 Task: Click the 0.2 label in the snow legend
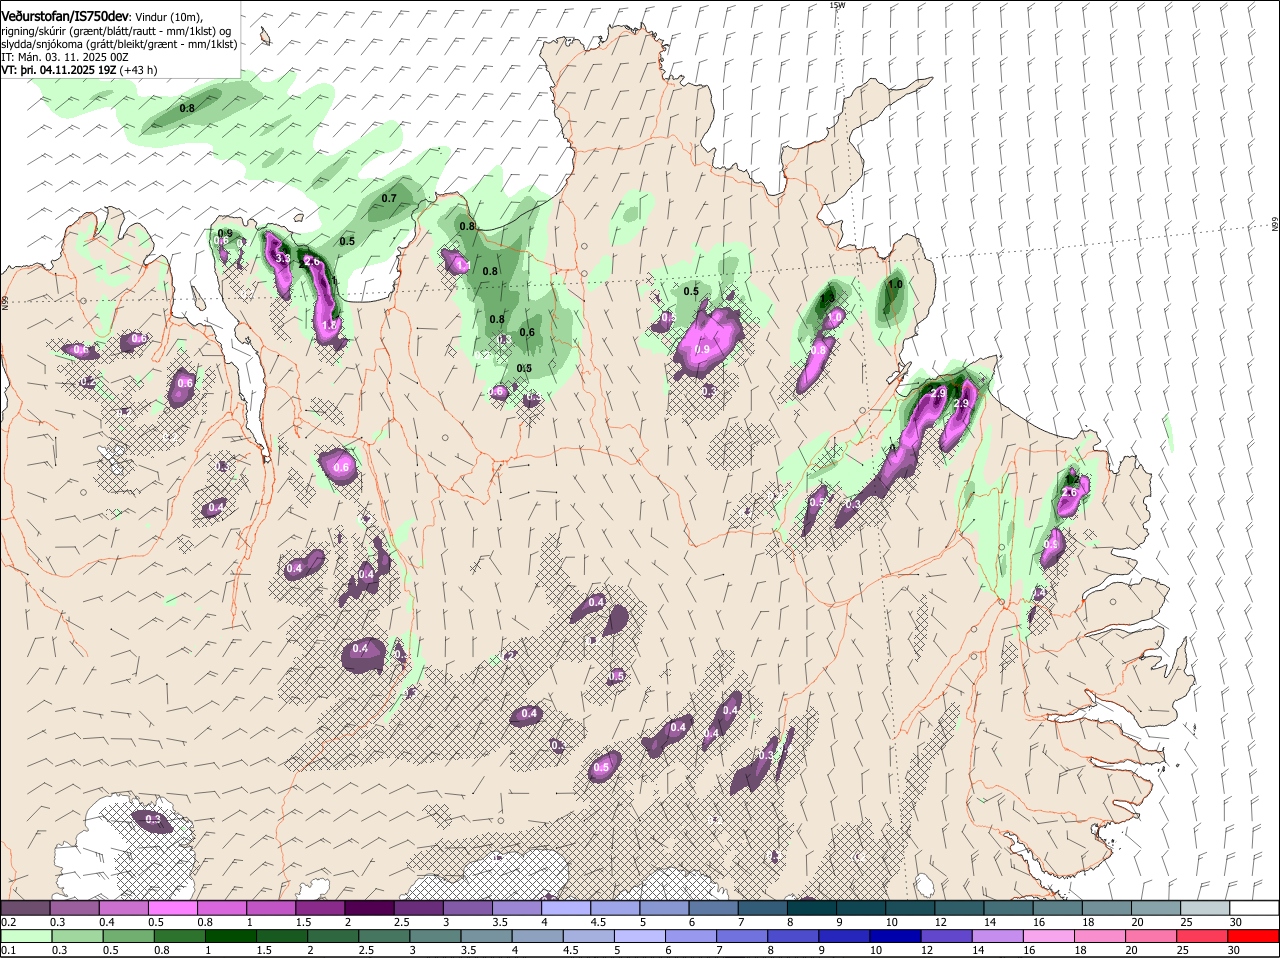[8, 922]
